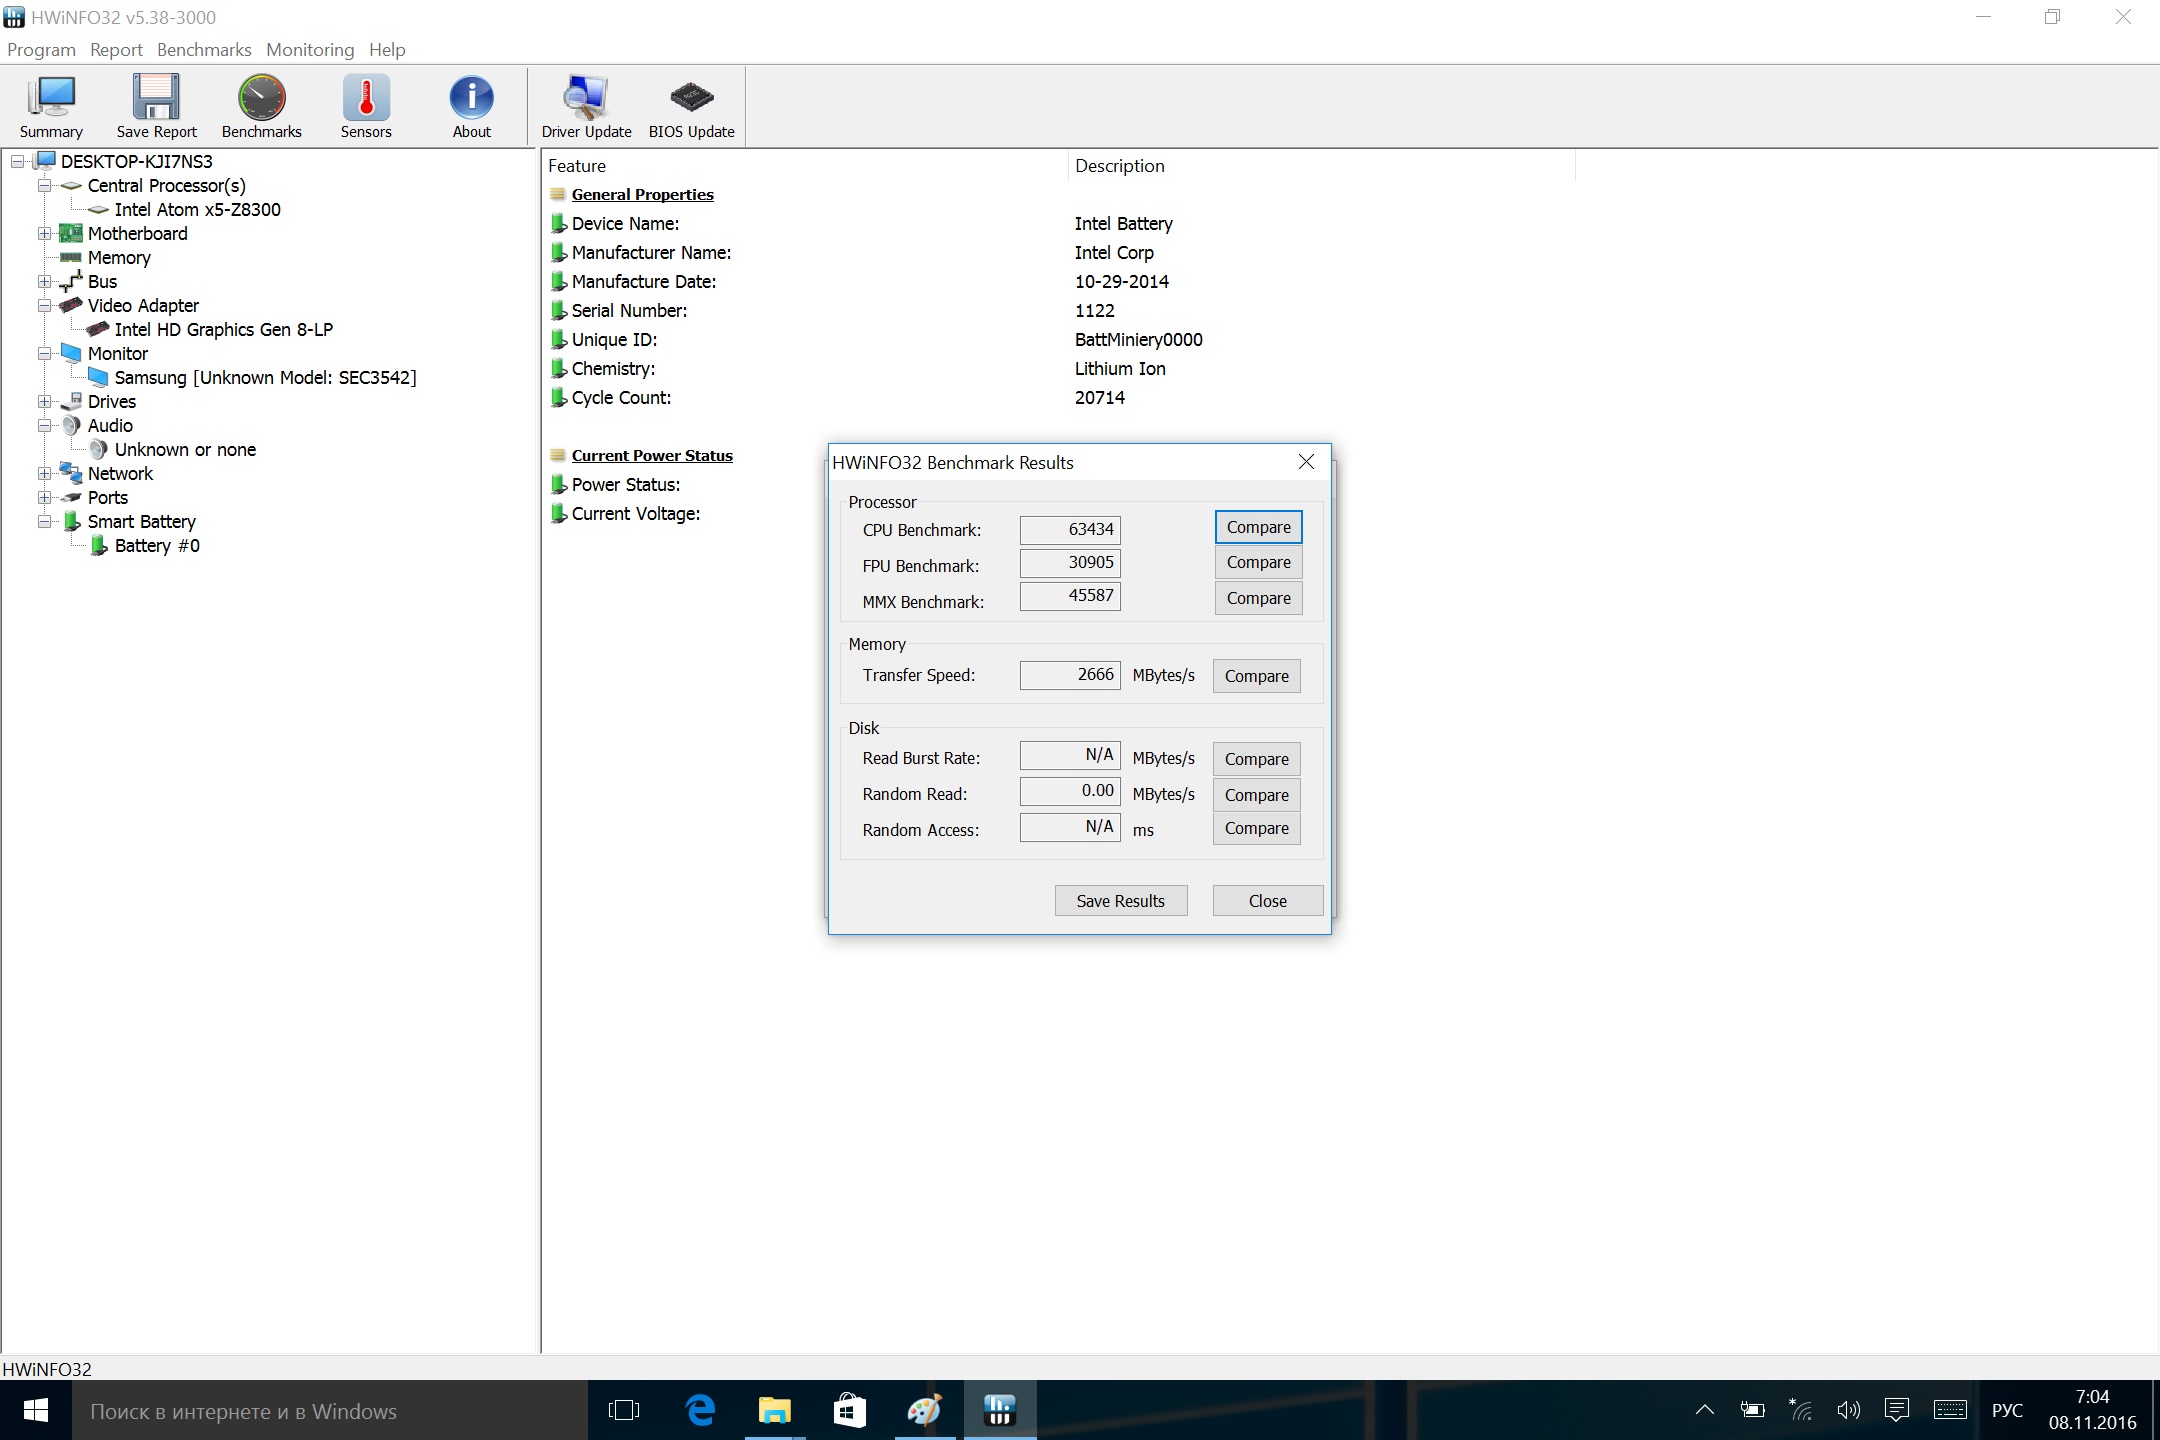Select Battery #0 tree entry
The image size is (2160, 1440).
coord(157,545)
